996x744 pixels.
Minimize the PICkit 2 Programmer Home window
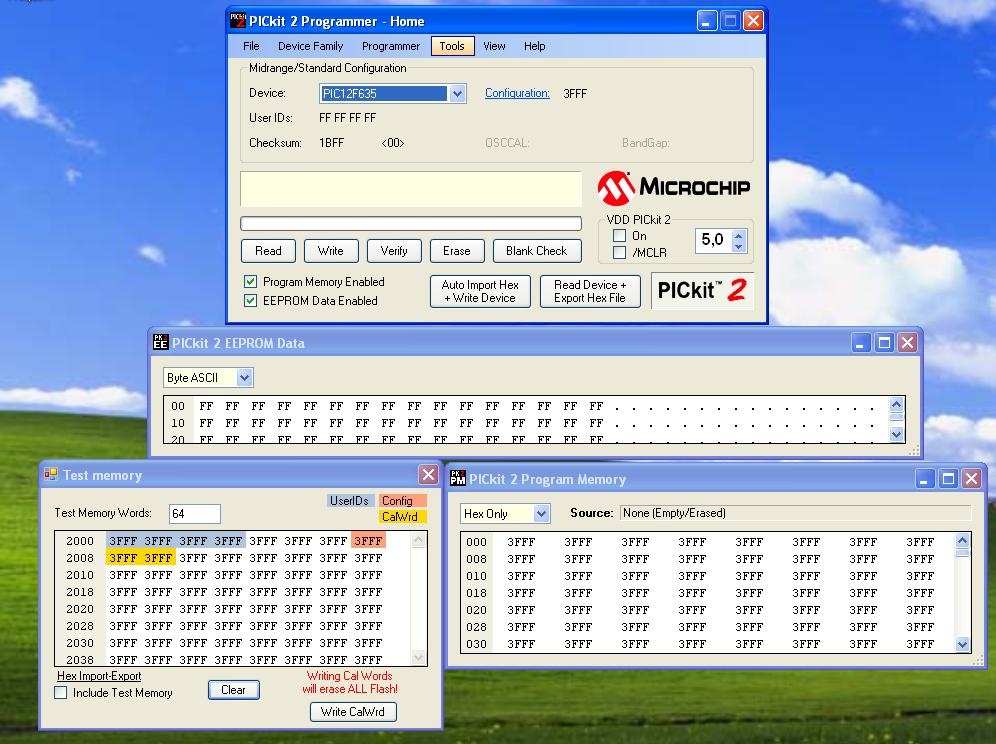tap(707, 21)
